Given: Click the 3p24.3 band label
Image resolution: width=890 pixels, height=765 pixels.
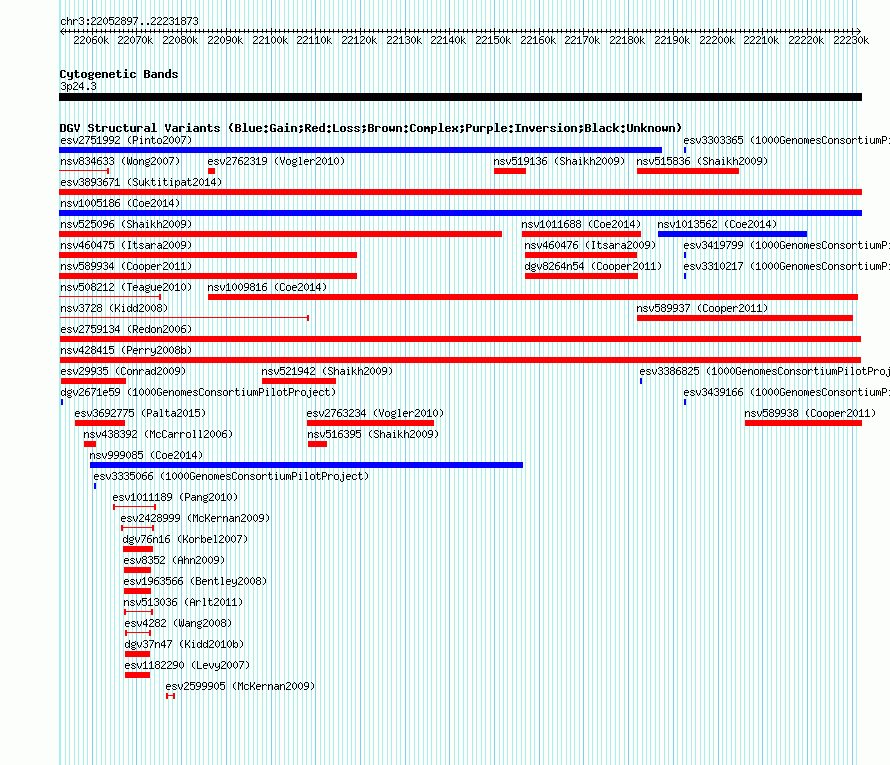Looking at the screenshot, I should pyautogui.click(x=78, y=86).
